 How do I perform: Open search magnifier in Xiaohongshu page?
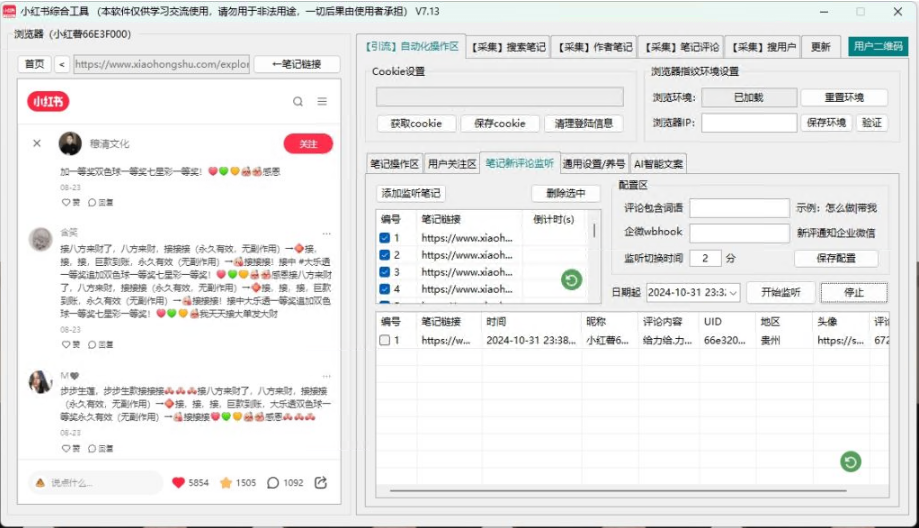coord(298,101)
